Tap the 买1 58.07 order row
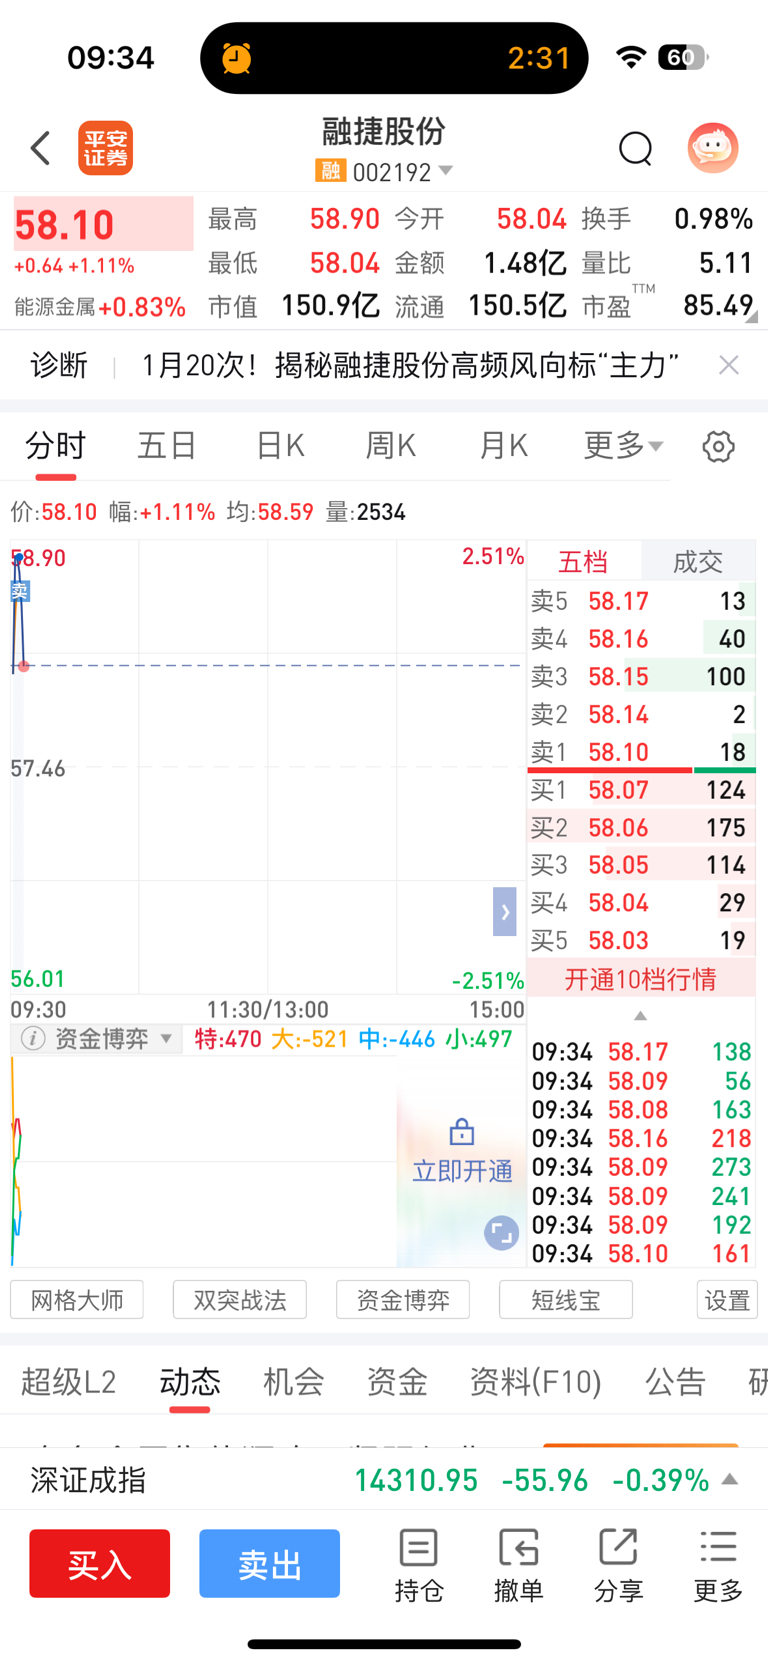Image resolution: width=769 pixels, height=1665 pixels. tap(641, 790)
